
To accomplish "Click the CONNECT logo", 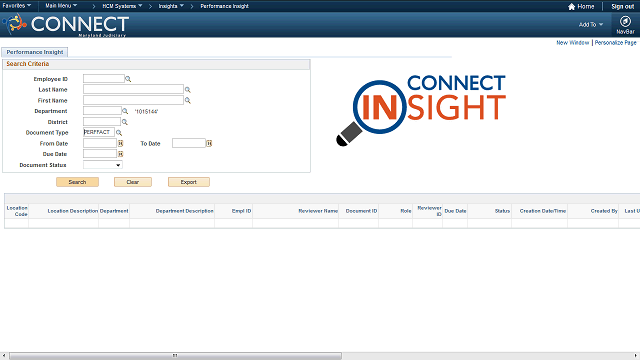I will (x=67, y=24).
